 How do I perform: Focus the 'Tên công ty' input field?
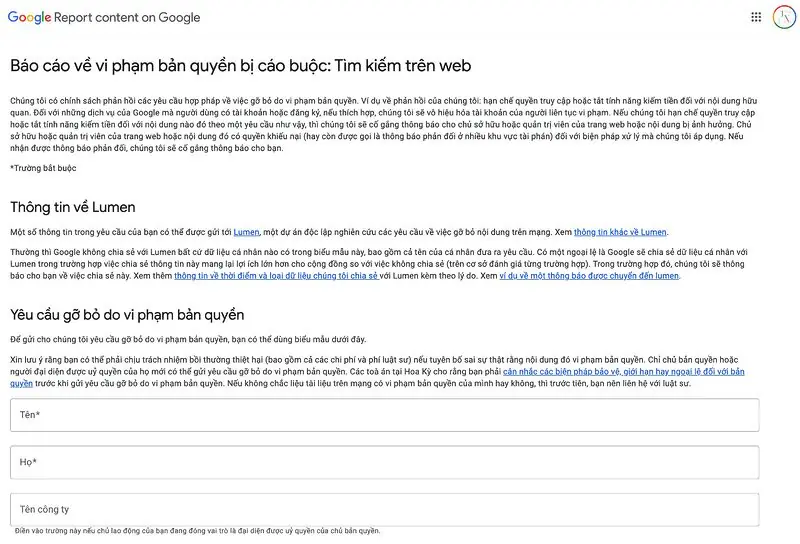coord(385,509)
